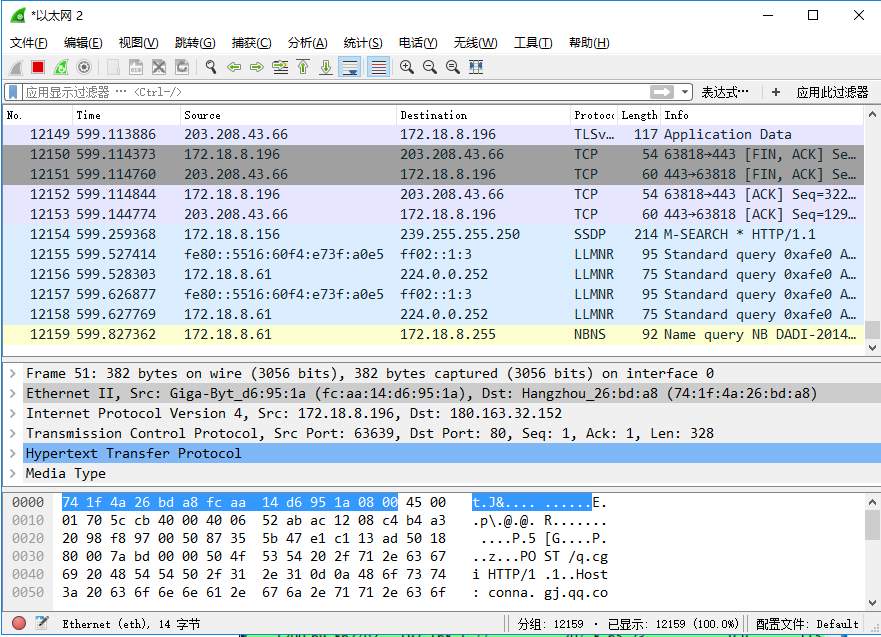Viewport: 881px width, 637px height.
Task: Go back to previous packet
Action: pos(234,67)
